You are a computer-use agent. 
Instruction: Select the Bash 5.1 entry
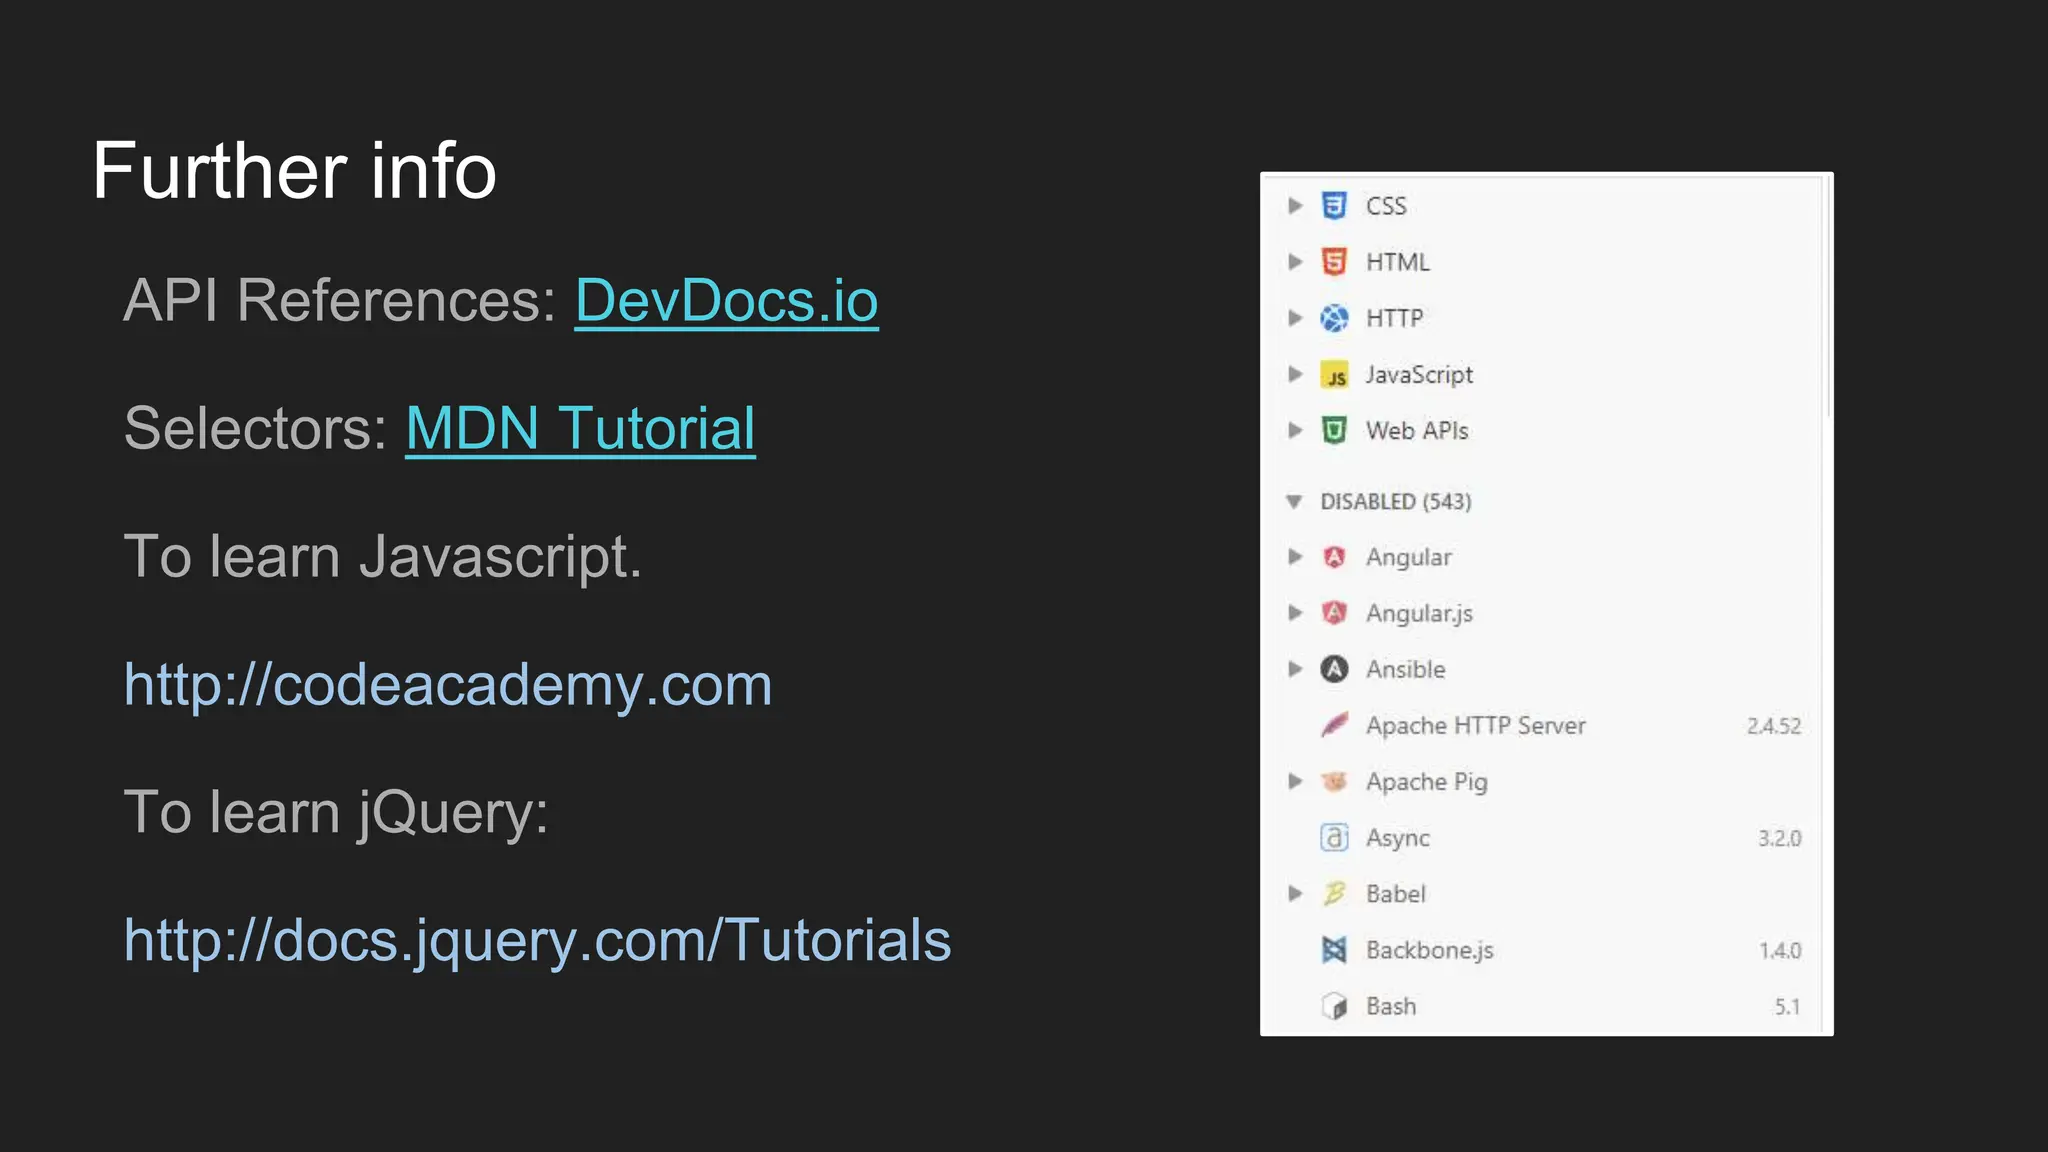coord(1391,1006)
